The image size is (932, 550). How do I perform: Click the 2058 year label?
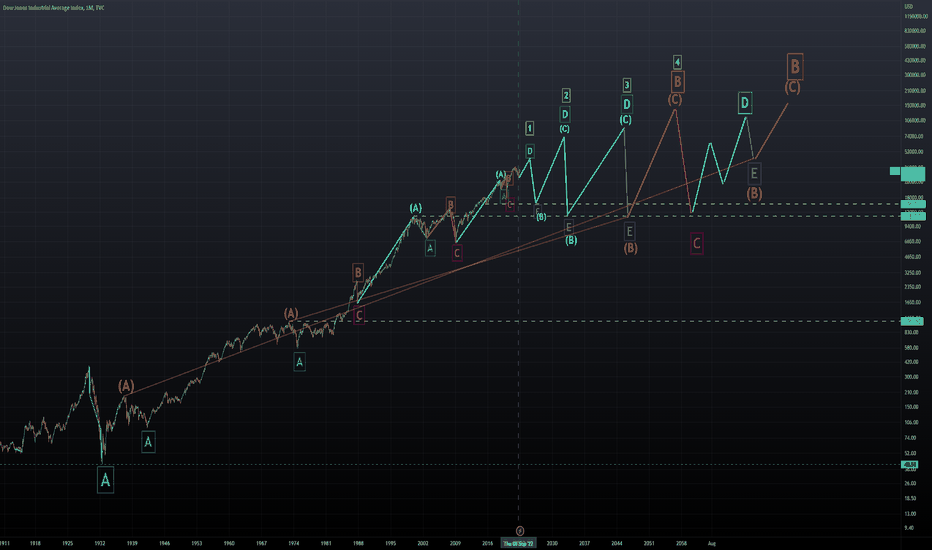682,543
